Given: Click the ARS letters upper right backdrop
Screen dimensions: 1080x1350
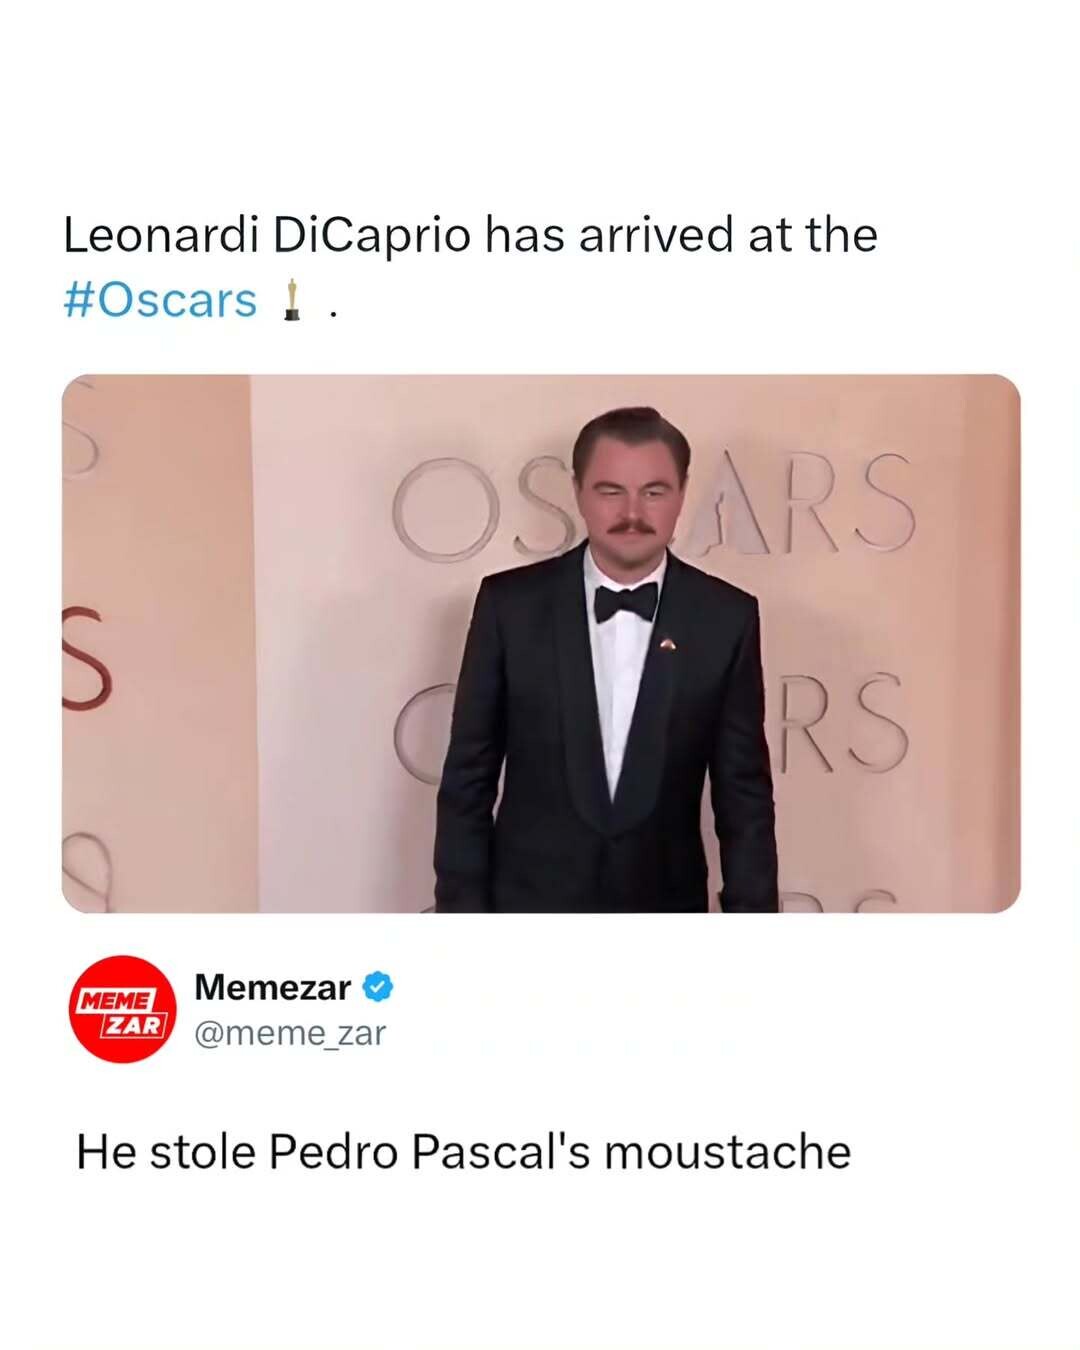Looking at the screenshot, I should tap(820, 505).
